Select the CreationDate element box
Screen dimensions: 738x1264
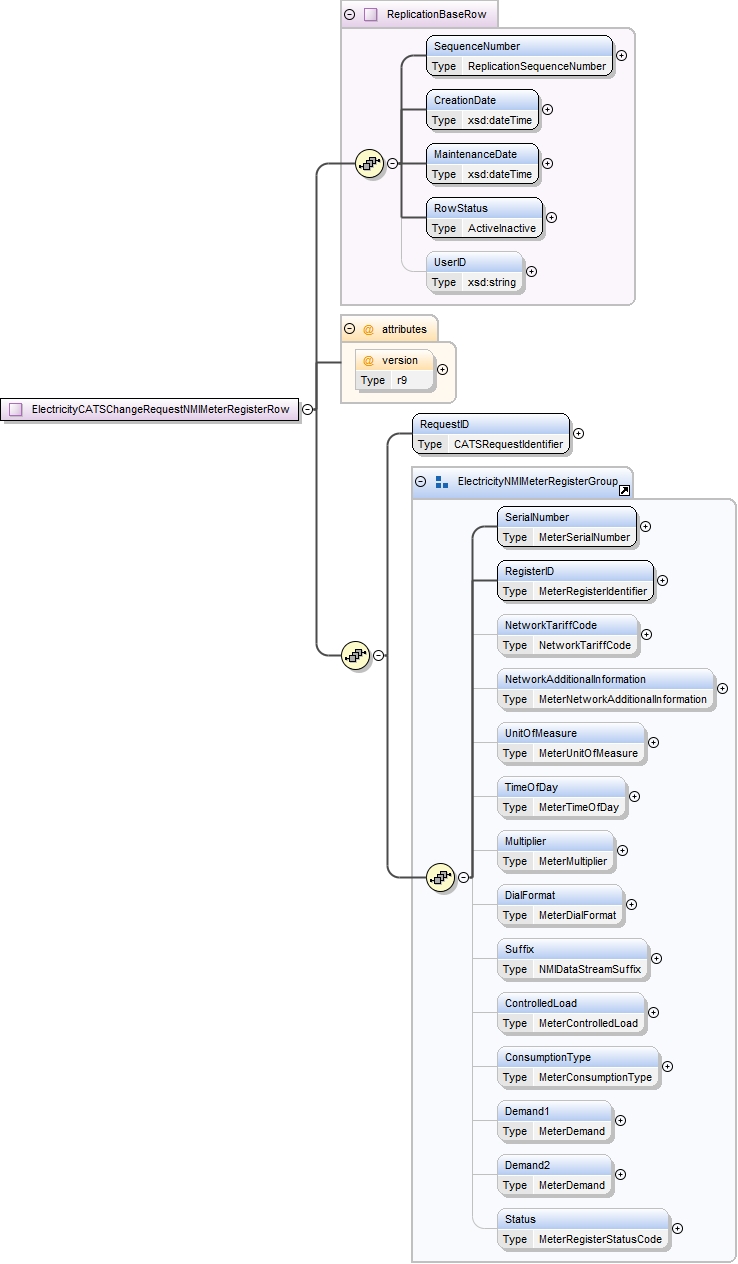point(482,110)
